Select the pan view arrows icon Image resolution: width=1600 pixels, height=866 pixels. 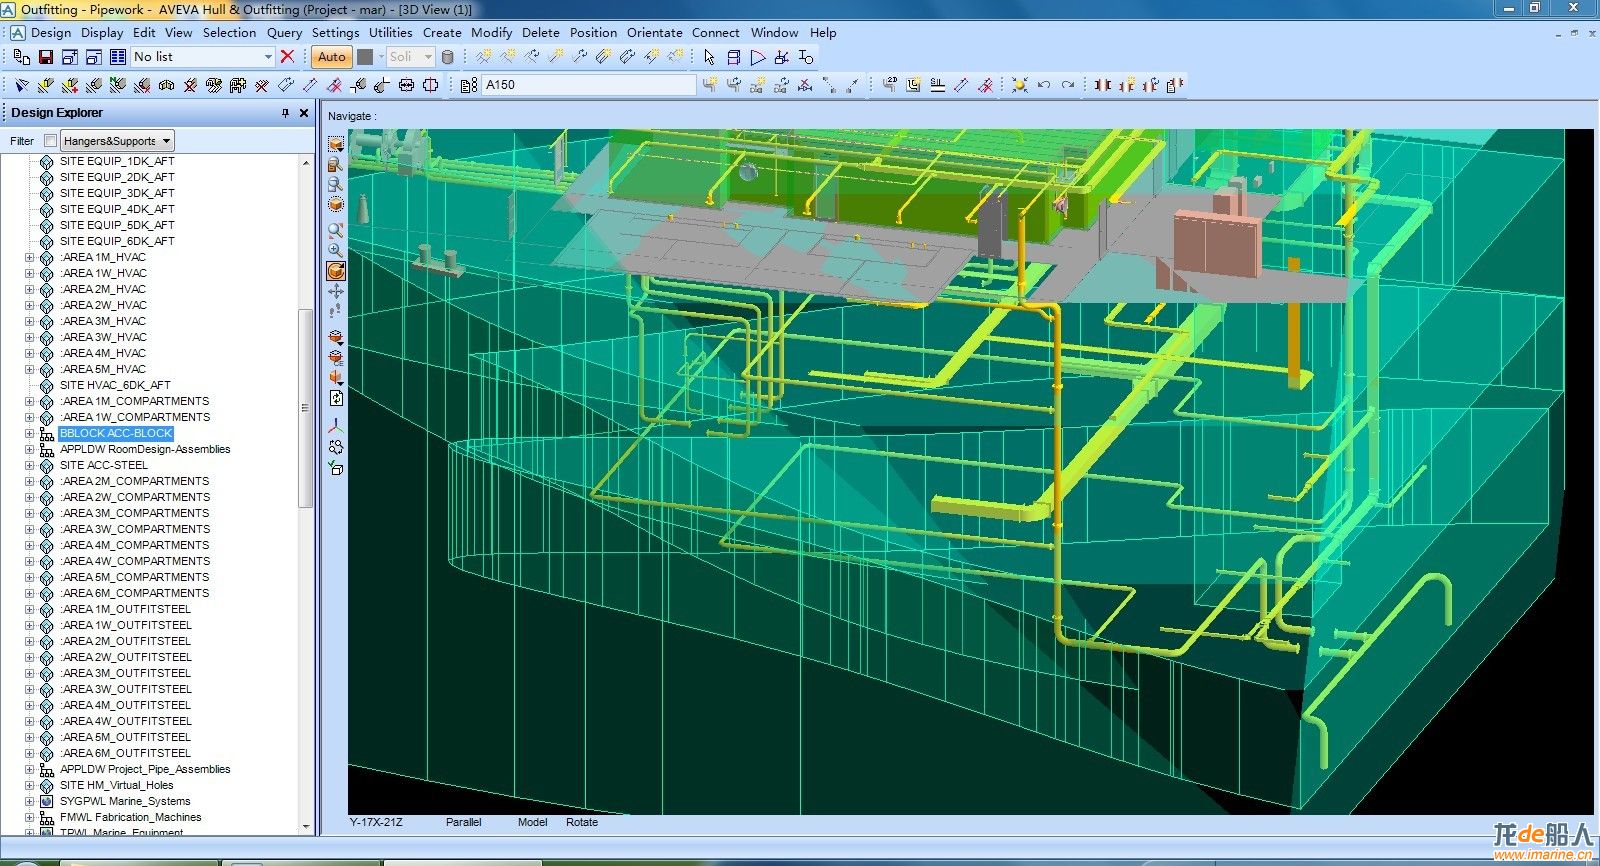click(x=336, y=291)
